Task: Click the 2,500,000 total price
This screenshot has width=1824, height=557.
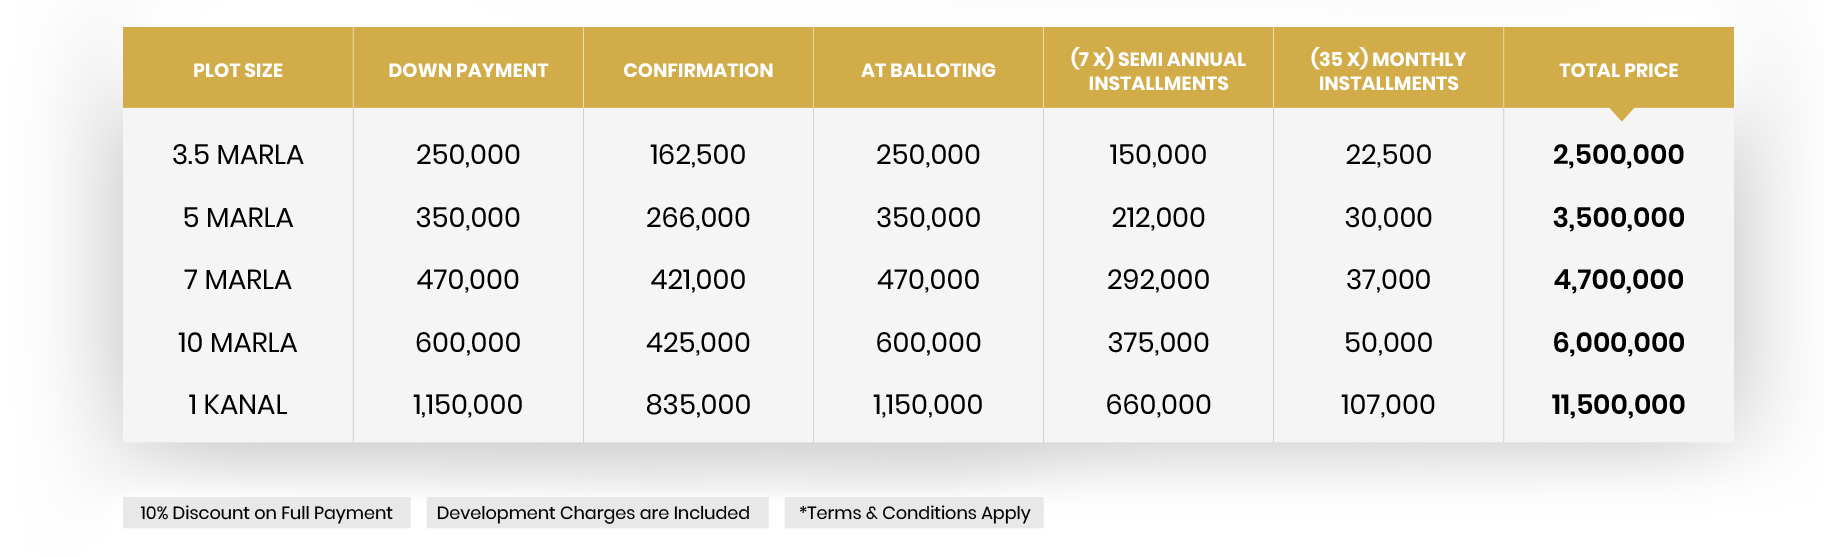Action: point(1618,155)
